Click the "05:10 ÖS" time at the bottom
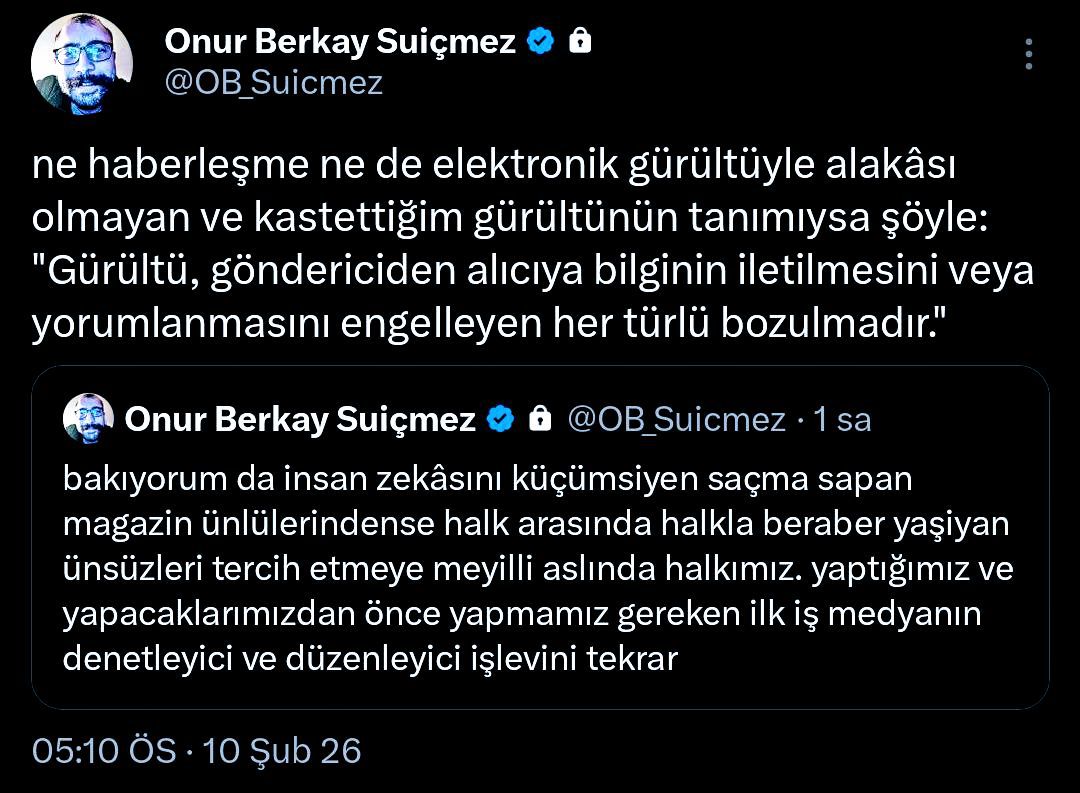The width and height of the screenshot is (1080, 793). [105, 750]
